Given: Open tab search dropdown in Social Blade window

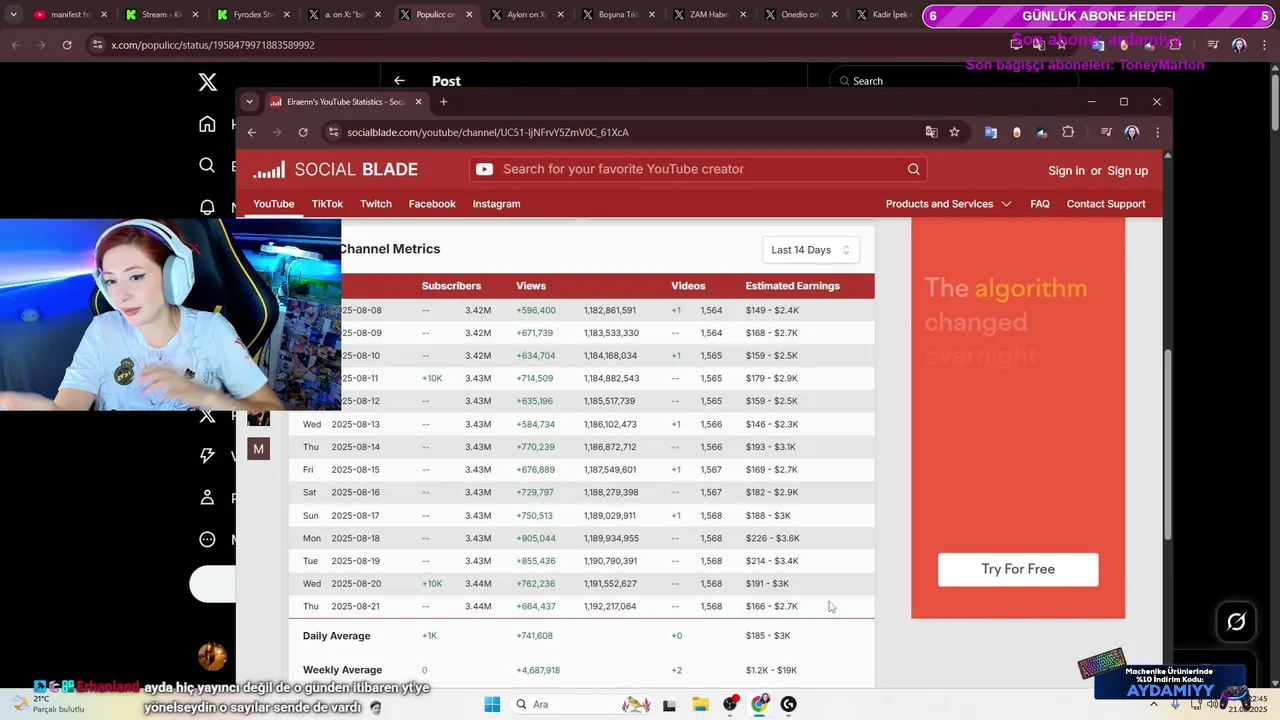Looking at the screenshot, I should 249,102.
